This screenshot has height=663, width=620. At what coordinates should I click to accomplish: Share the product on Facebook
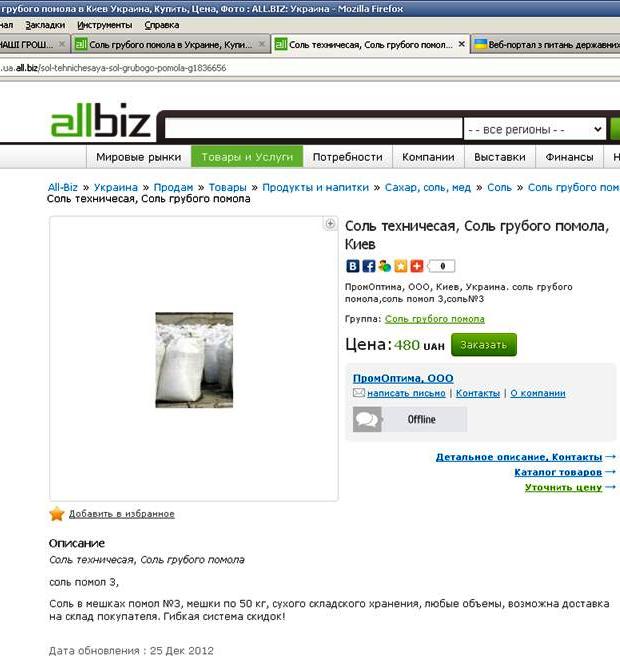click(x=369, y=266)
